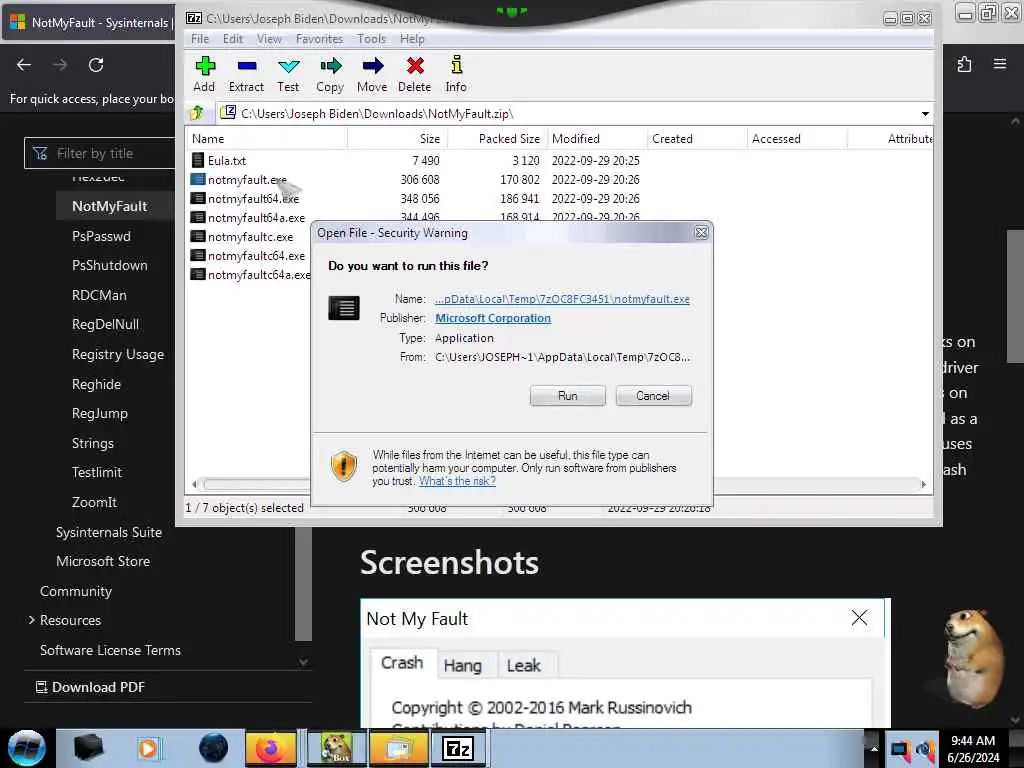Screen dimensions: 1024x768
Task: Open PsShutdown in the sidebar
Action: click(110, 265)
